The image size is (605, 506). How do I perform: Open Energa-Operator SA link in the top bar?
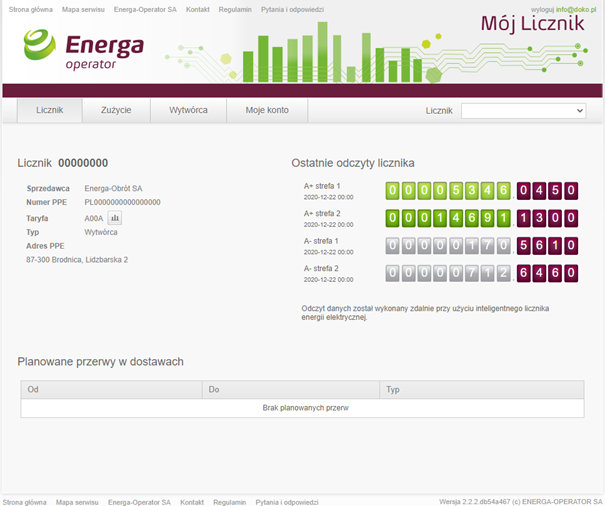(145, 10)
